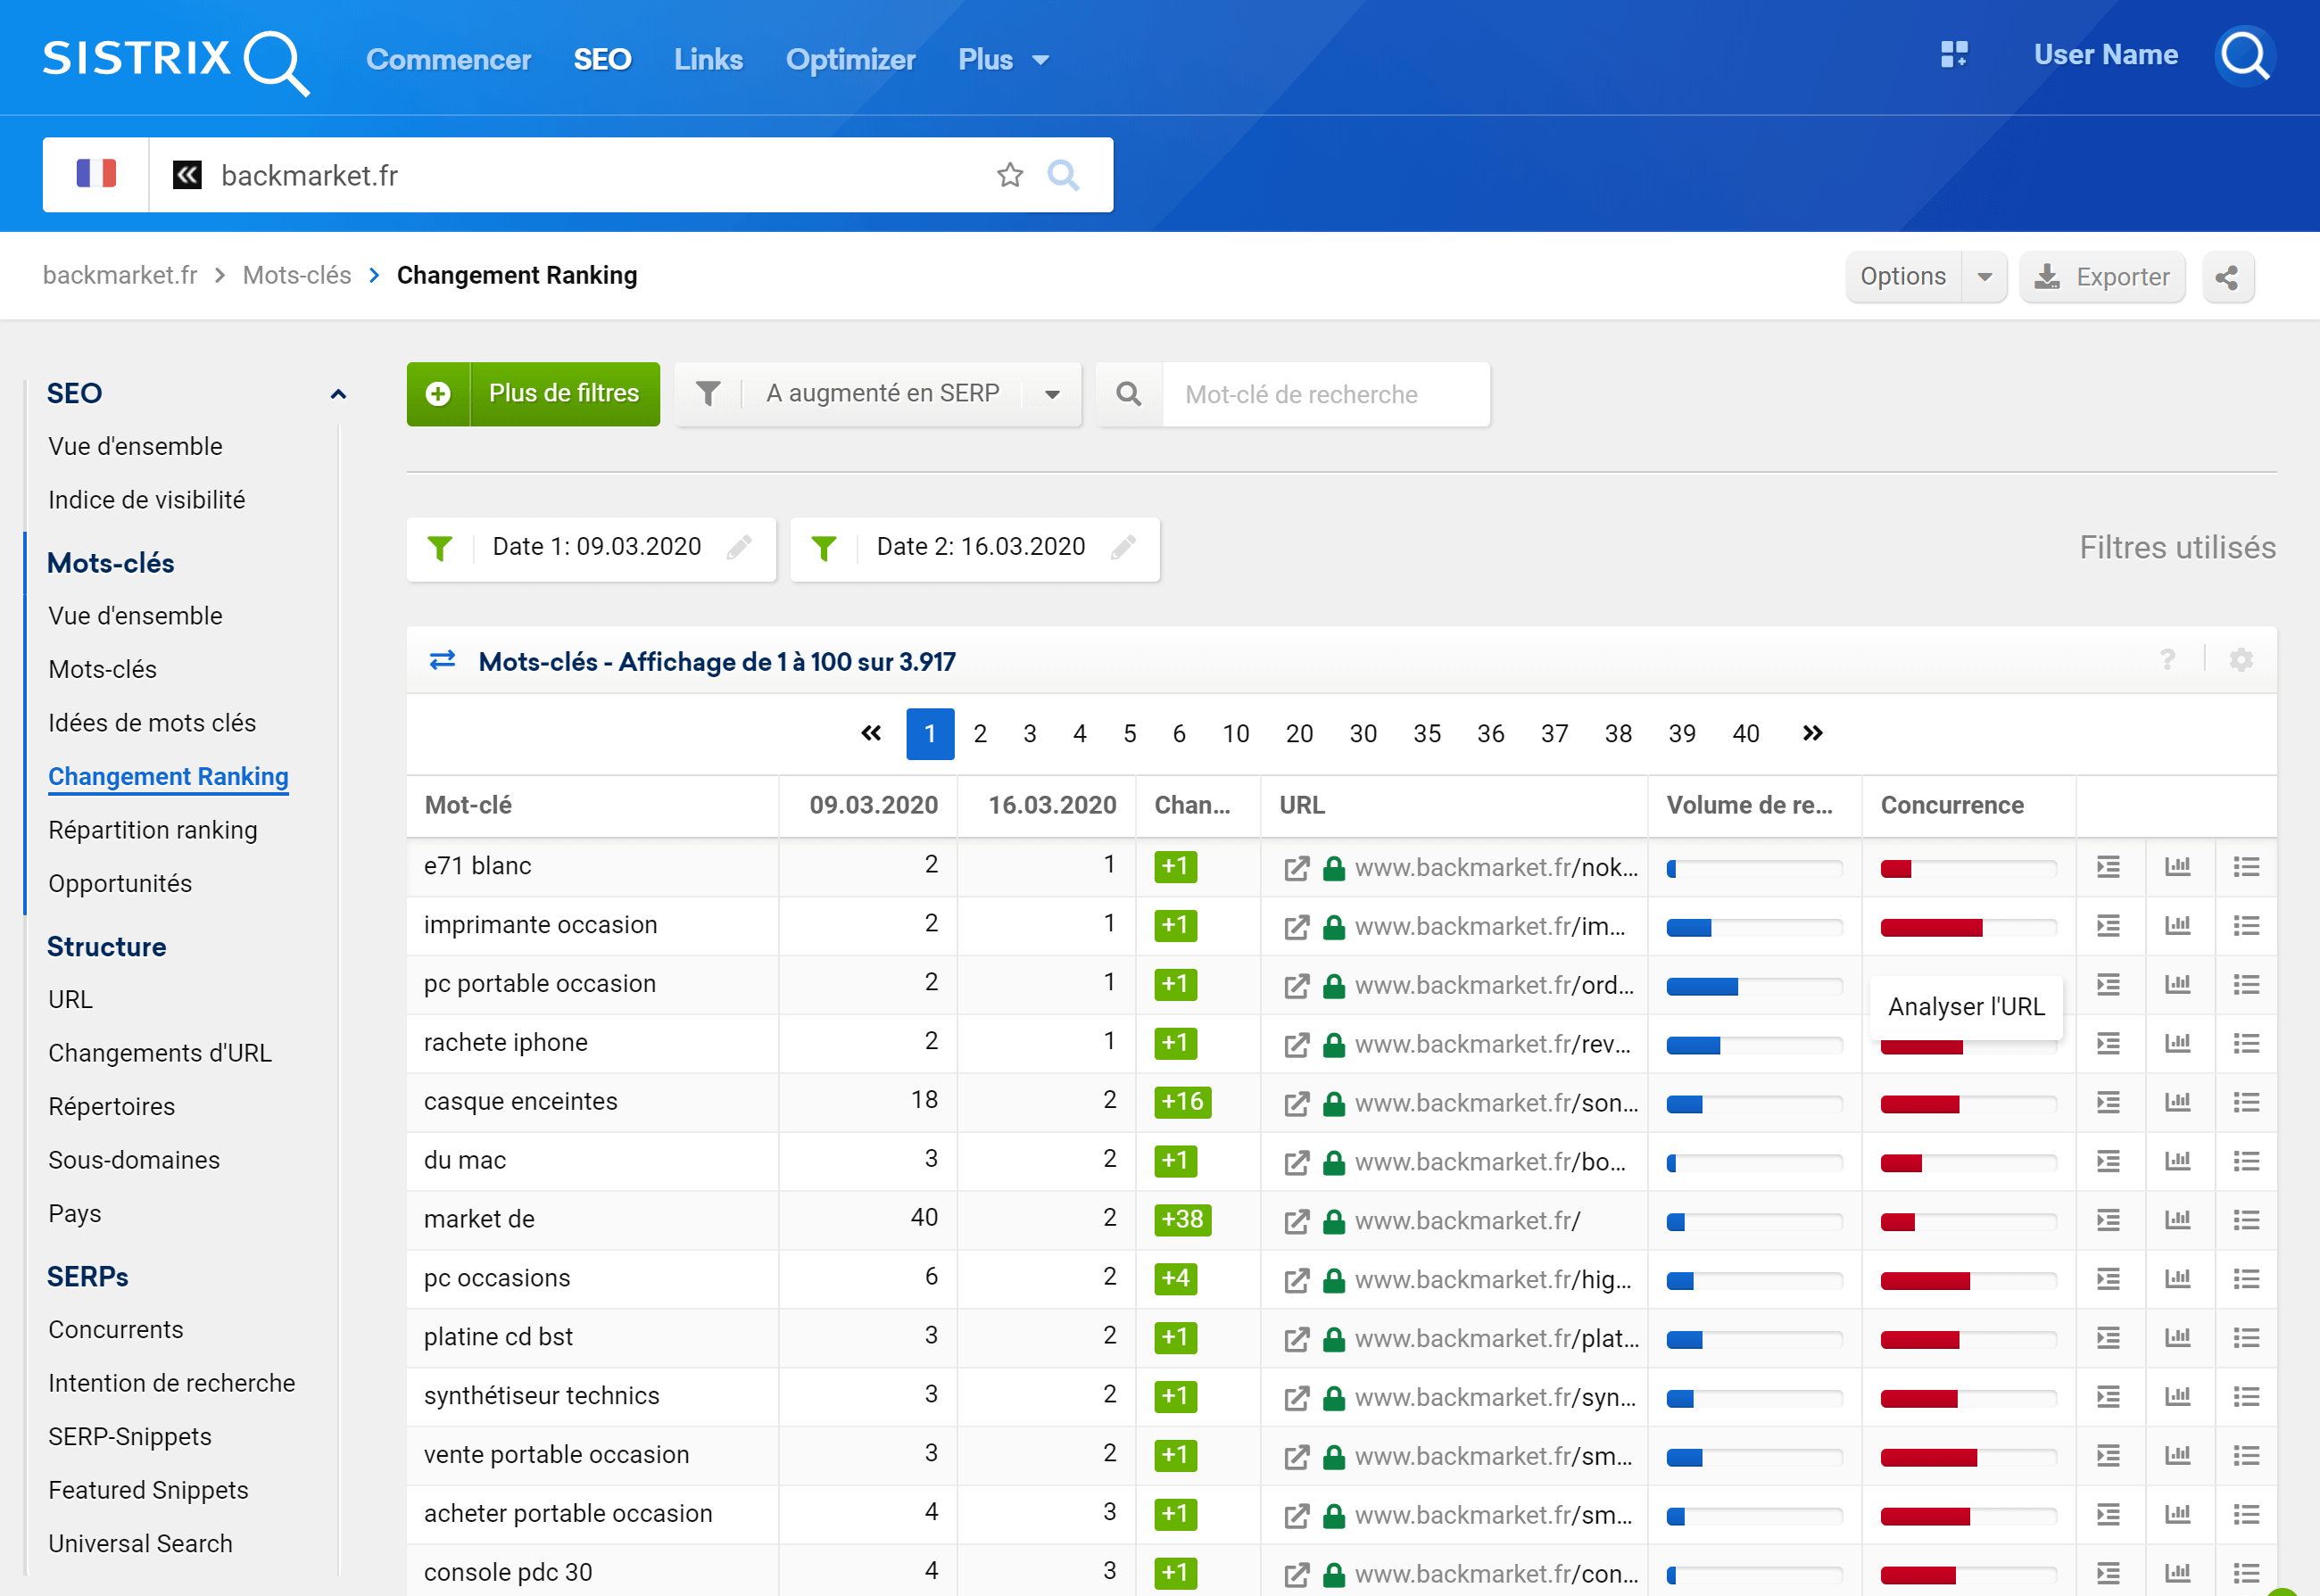This screenshot has width=2320, height=1596.
Task: Go to last page with double right arrows
Action: click(1812, 734)
